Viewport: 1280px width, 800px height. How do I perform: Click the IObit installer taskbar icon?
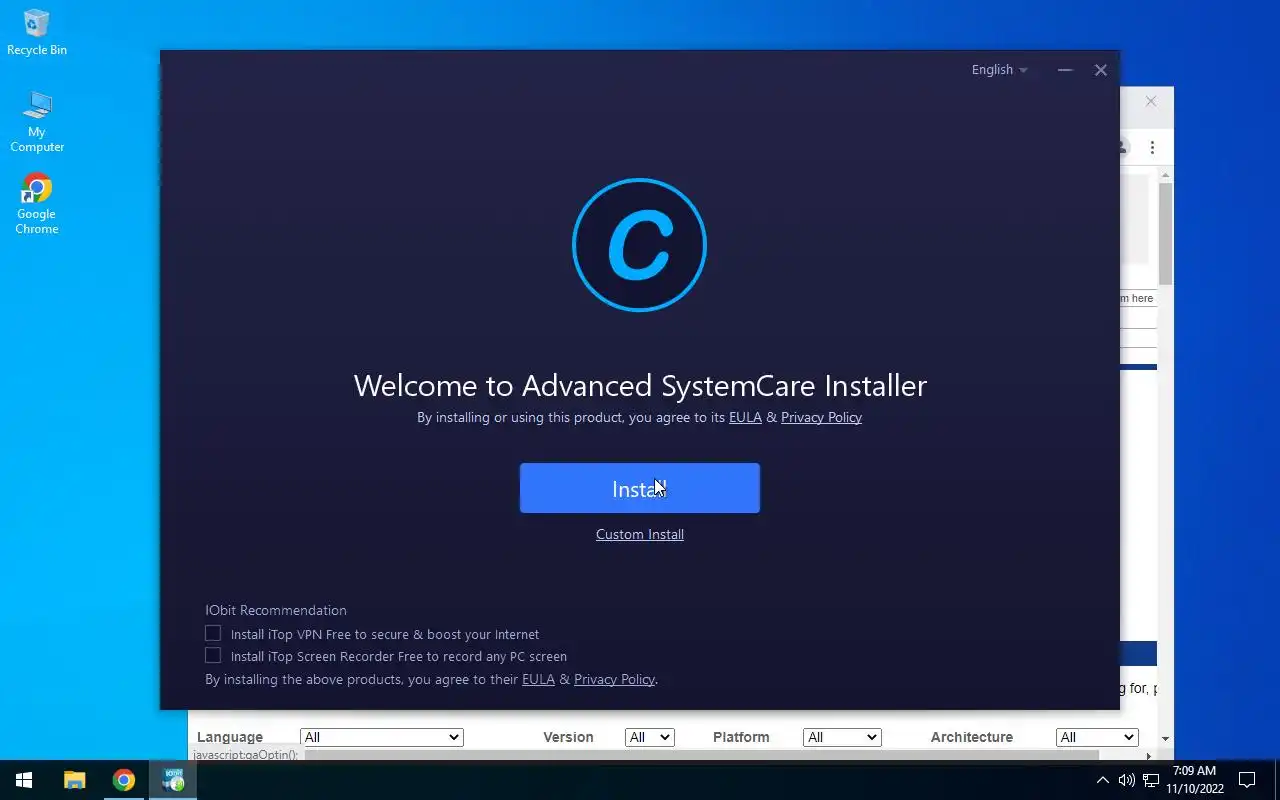173,780
